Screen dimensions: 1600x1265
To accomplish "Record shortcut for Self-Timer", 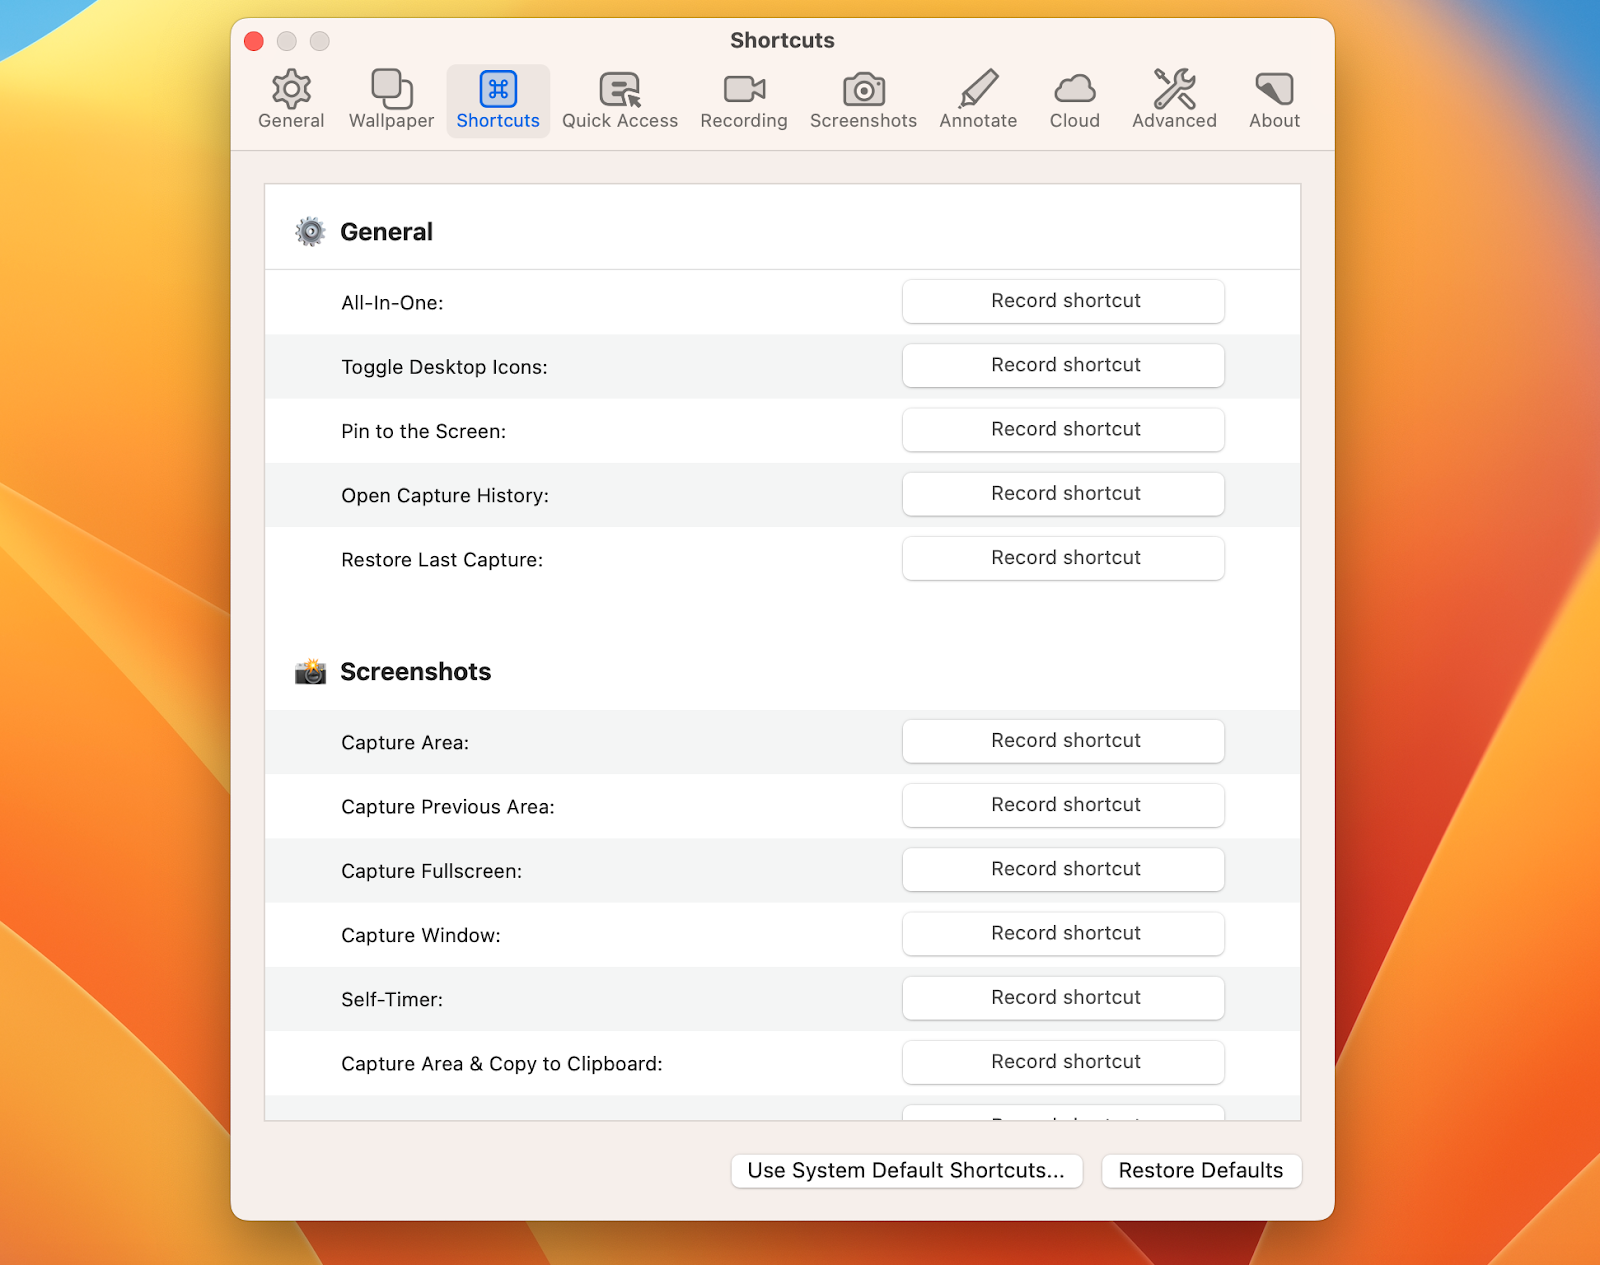I will (x=1063, y=997).
